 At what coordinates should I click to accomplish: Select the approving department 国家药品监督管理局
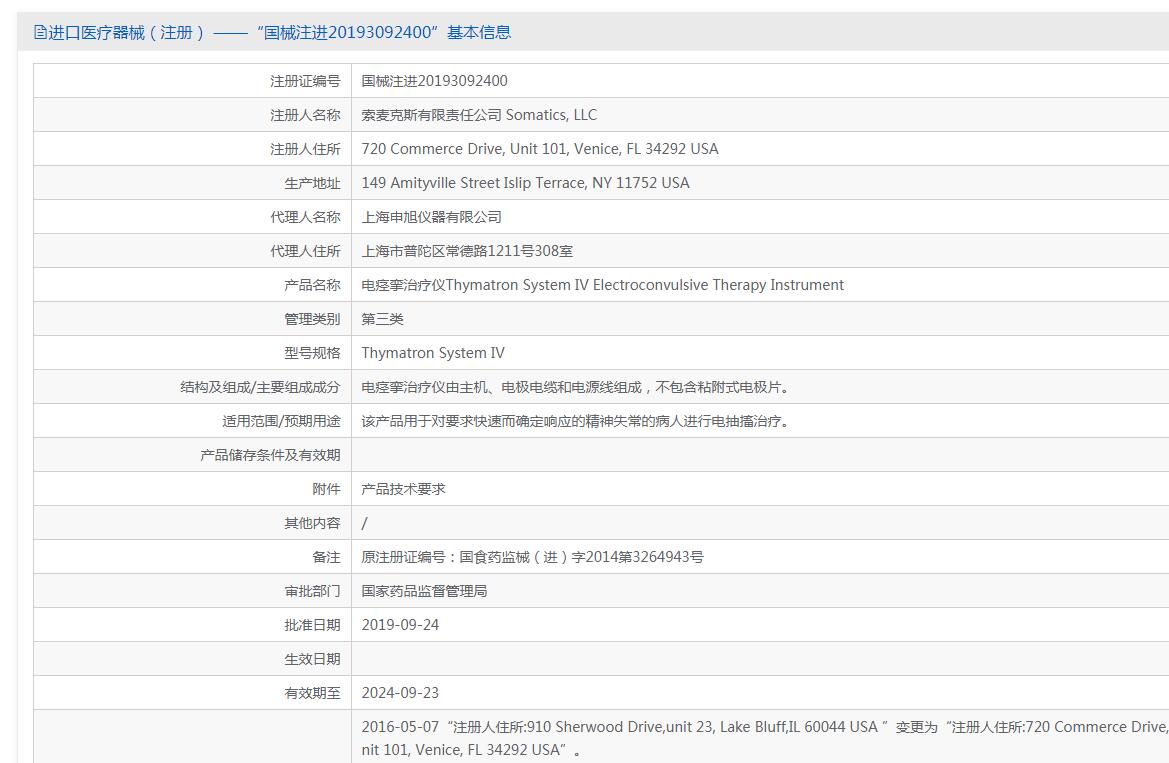(424, 591)
